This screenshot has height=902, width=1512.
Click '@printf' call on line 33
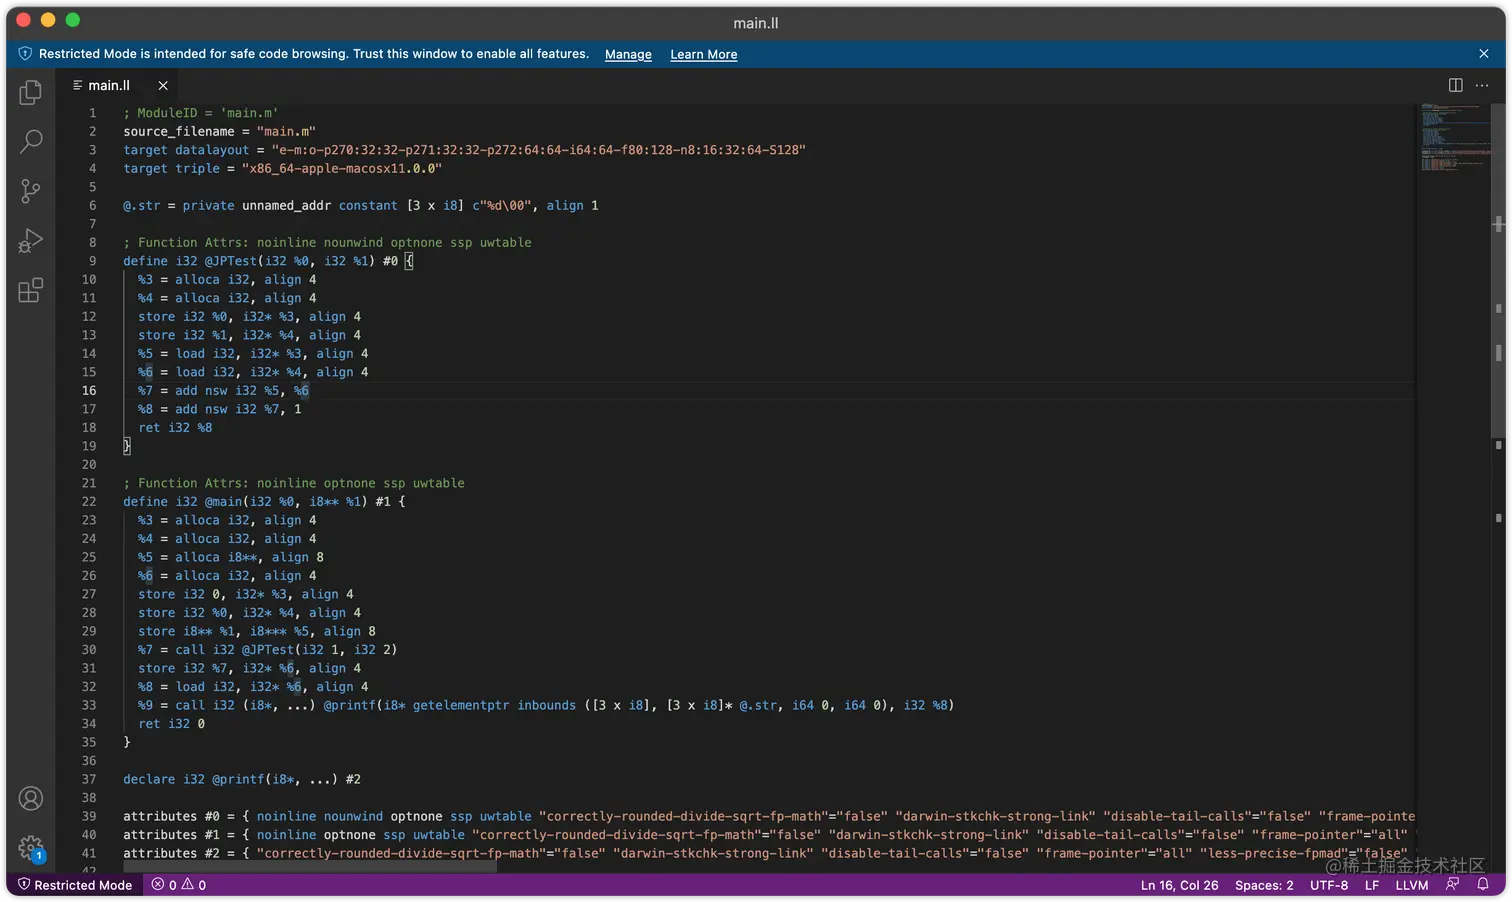[x=349, y=706]
